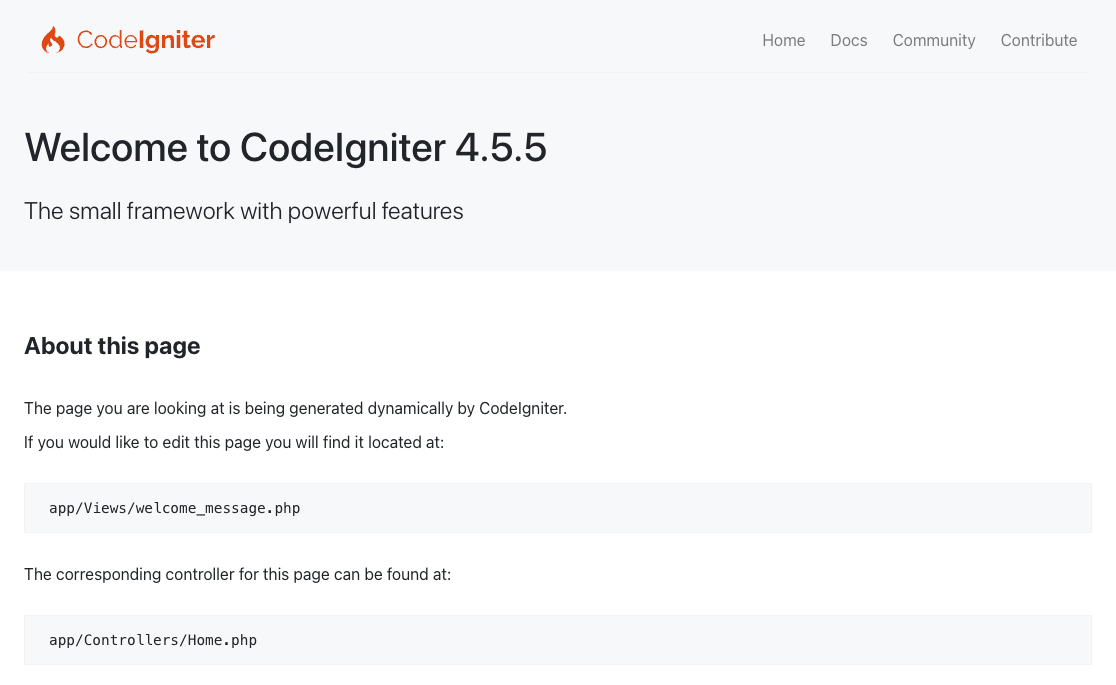The image size is (1116, 685).
Task: Click the heading 'Welcome to CodeIgniter 4.5.5'
Action: pyautogui.click(x=285, y=147)
